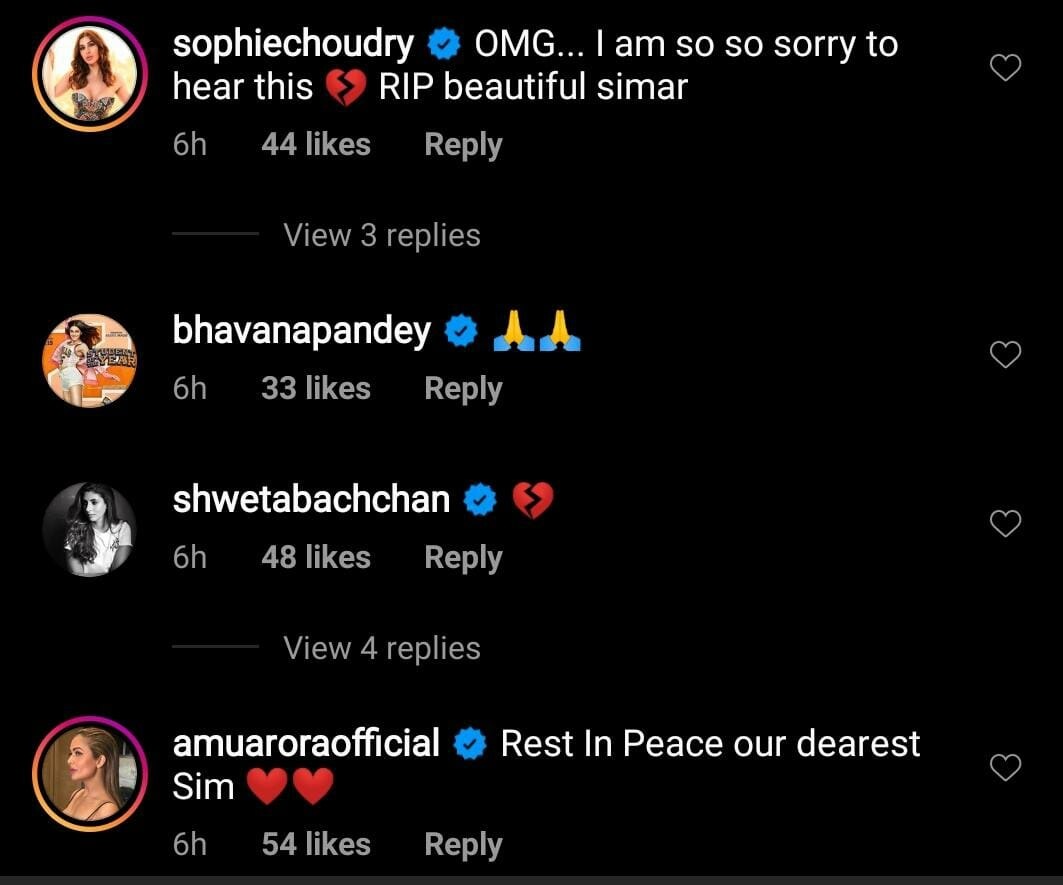Like shwetabachchan's comment with the heart

click(x=1004, y=523)
